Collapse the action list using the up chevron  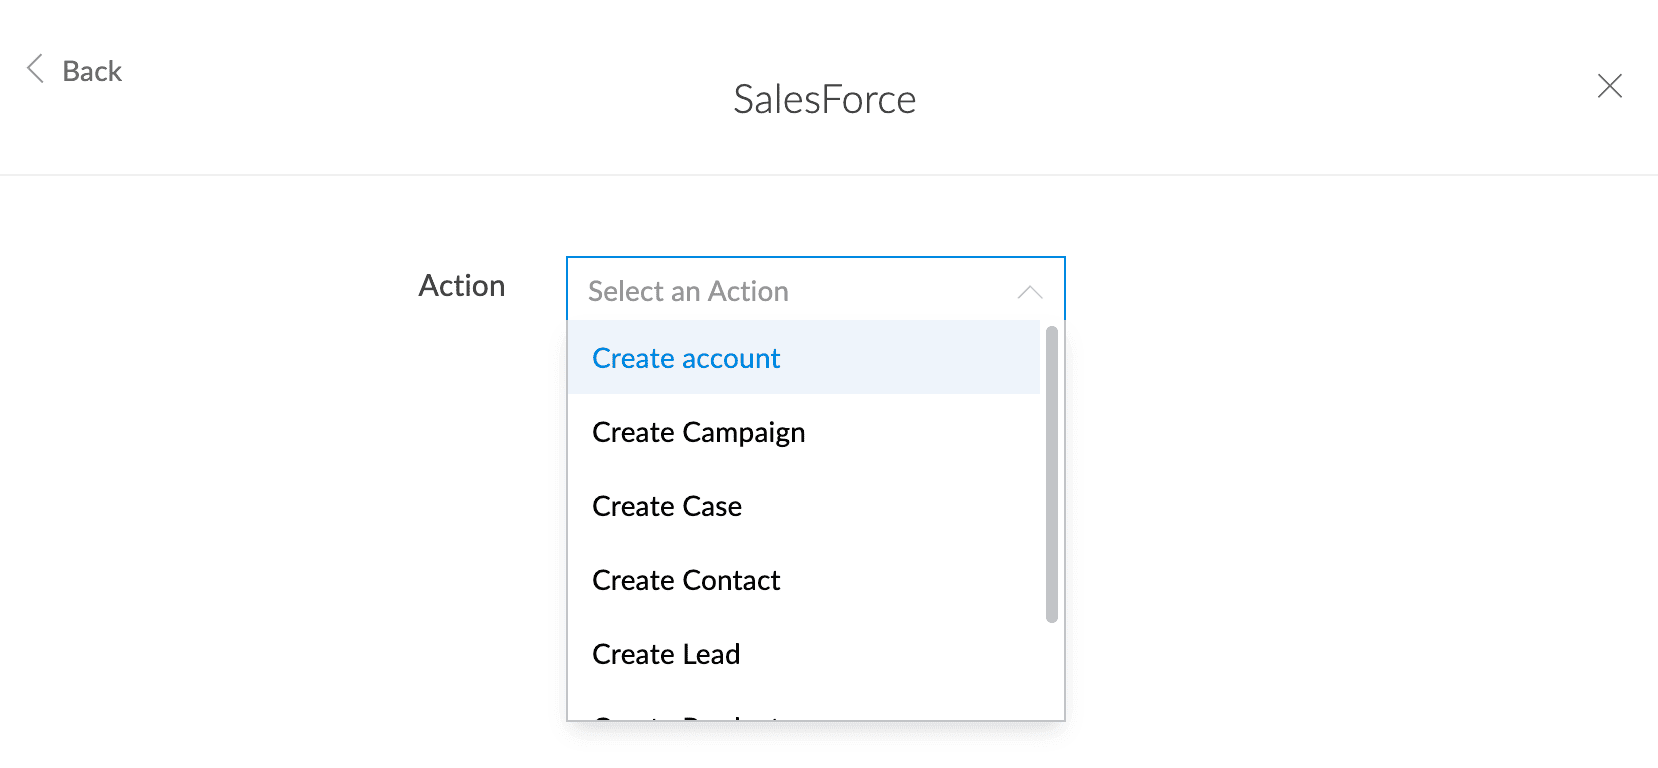click(1030, 292)
